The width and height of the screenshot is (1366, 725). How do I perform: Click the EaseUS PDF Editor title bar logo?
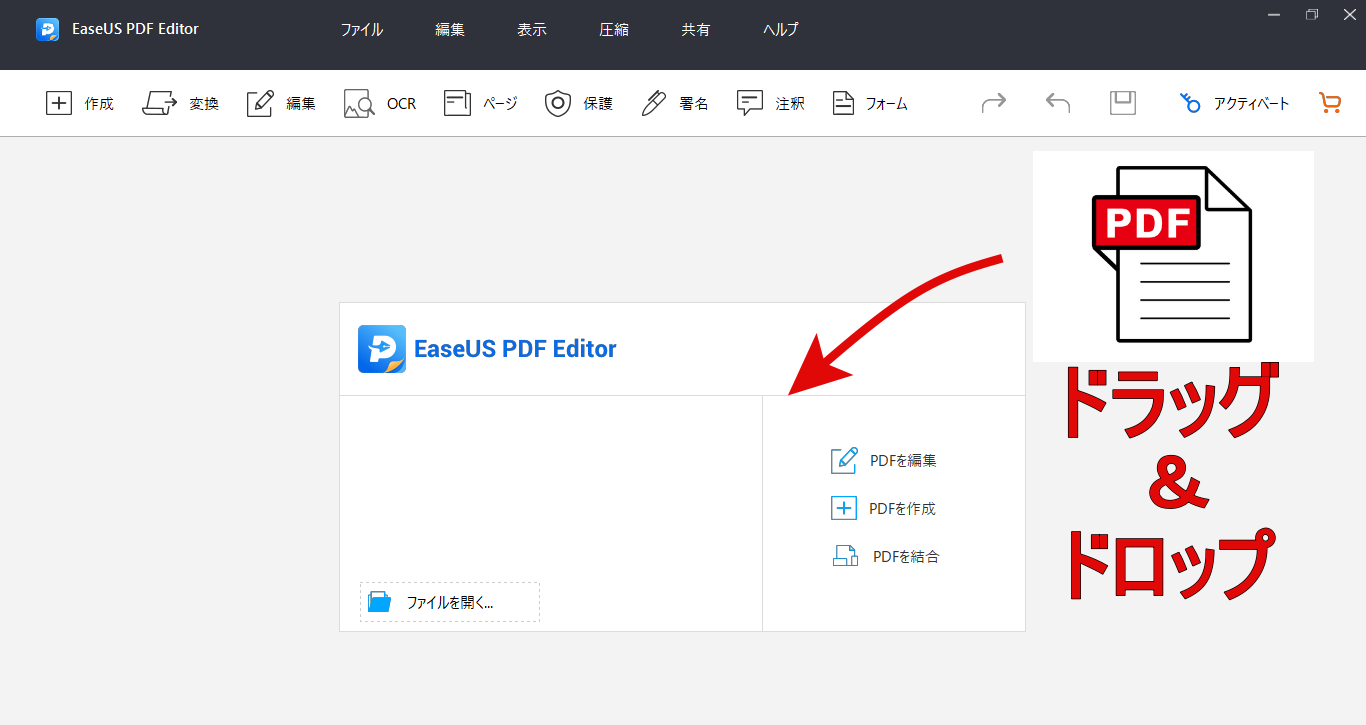[47, 29]
